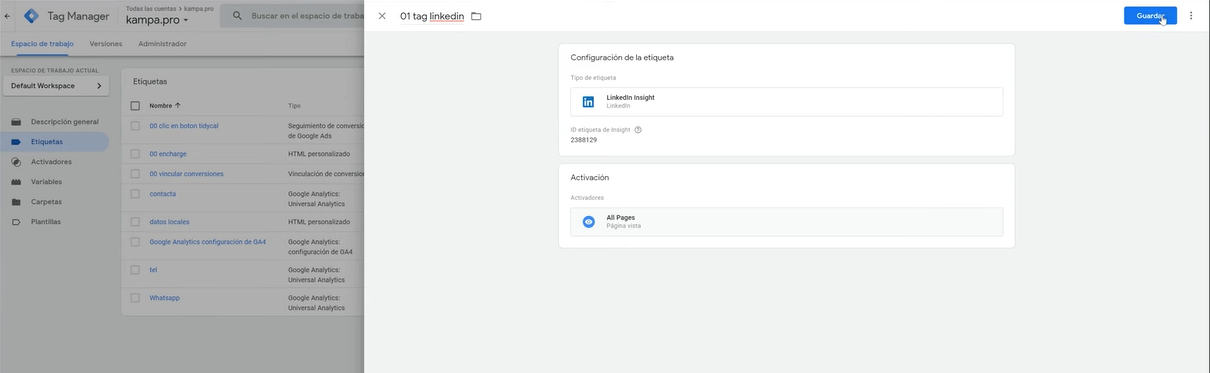Click the Plantillas sidebar icon
Viewport: 1210px width, 373px height.
[15, 222]
